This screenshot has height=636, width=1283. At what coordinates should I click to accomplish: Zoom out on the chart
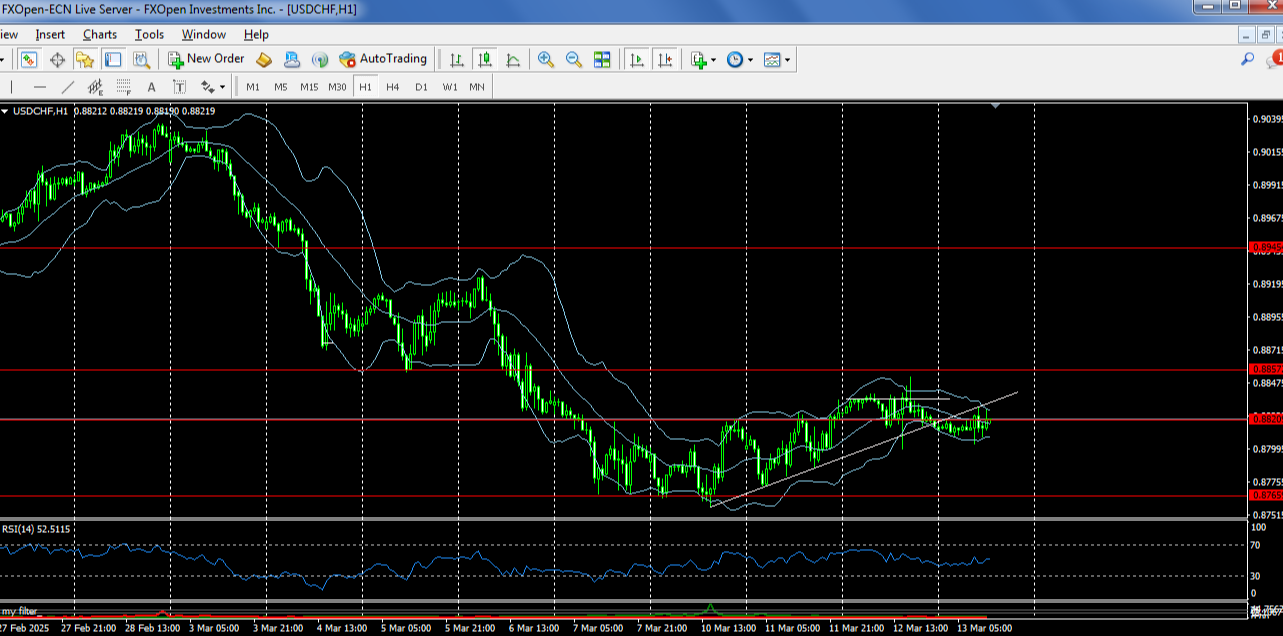[574, 60]
